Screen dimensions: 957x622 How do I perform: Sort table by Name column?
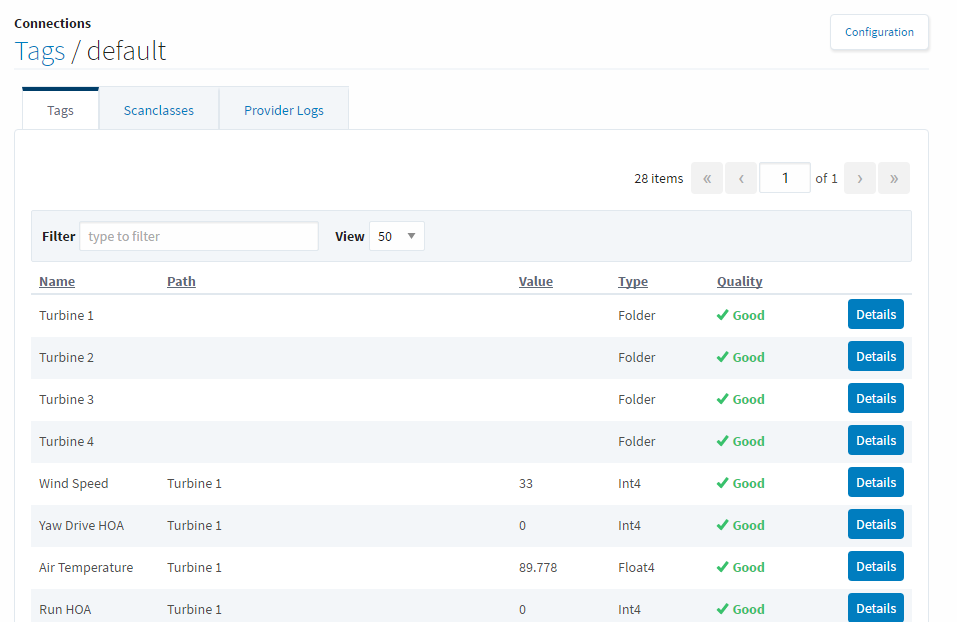[x=57, y=281]
